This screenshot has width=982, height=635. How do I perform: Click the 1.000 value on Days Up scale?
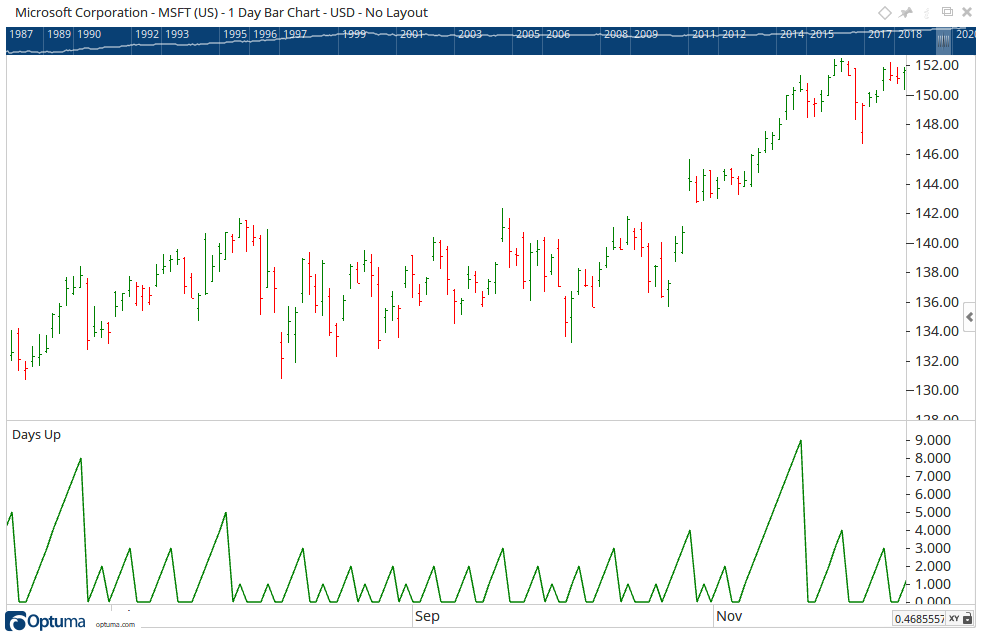coord(933,584)
